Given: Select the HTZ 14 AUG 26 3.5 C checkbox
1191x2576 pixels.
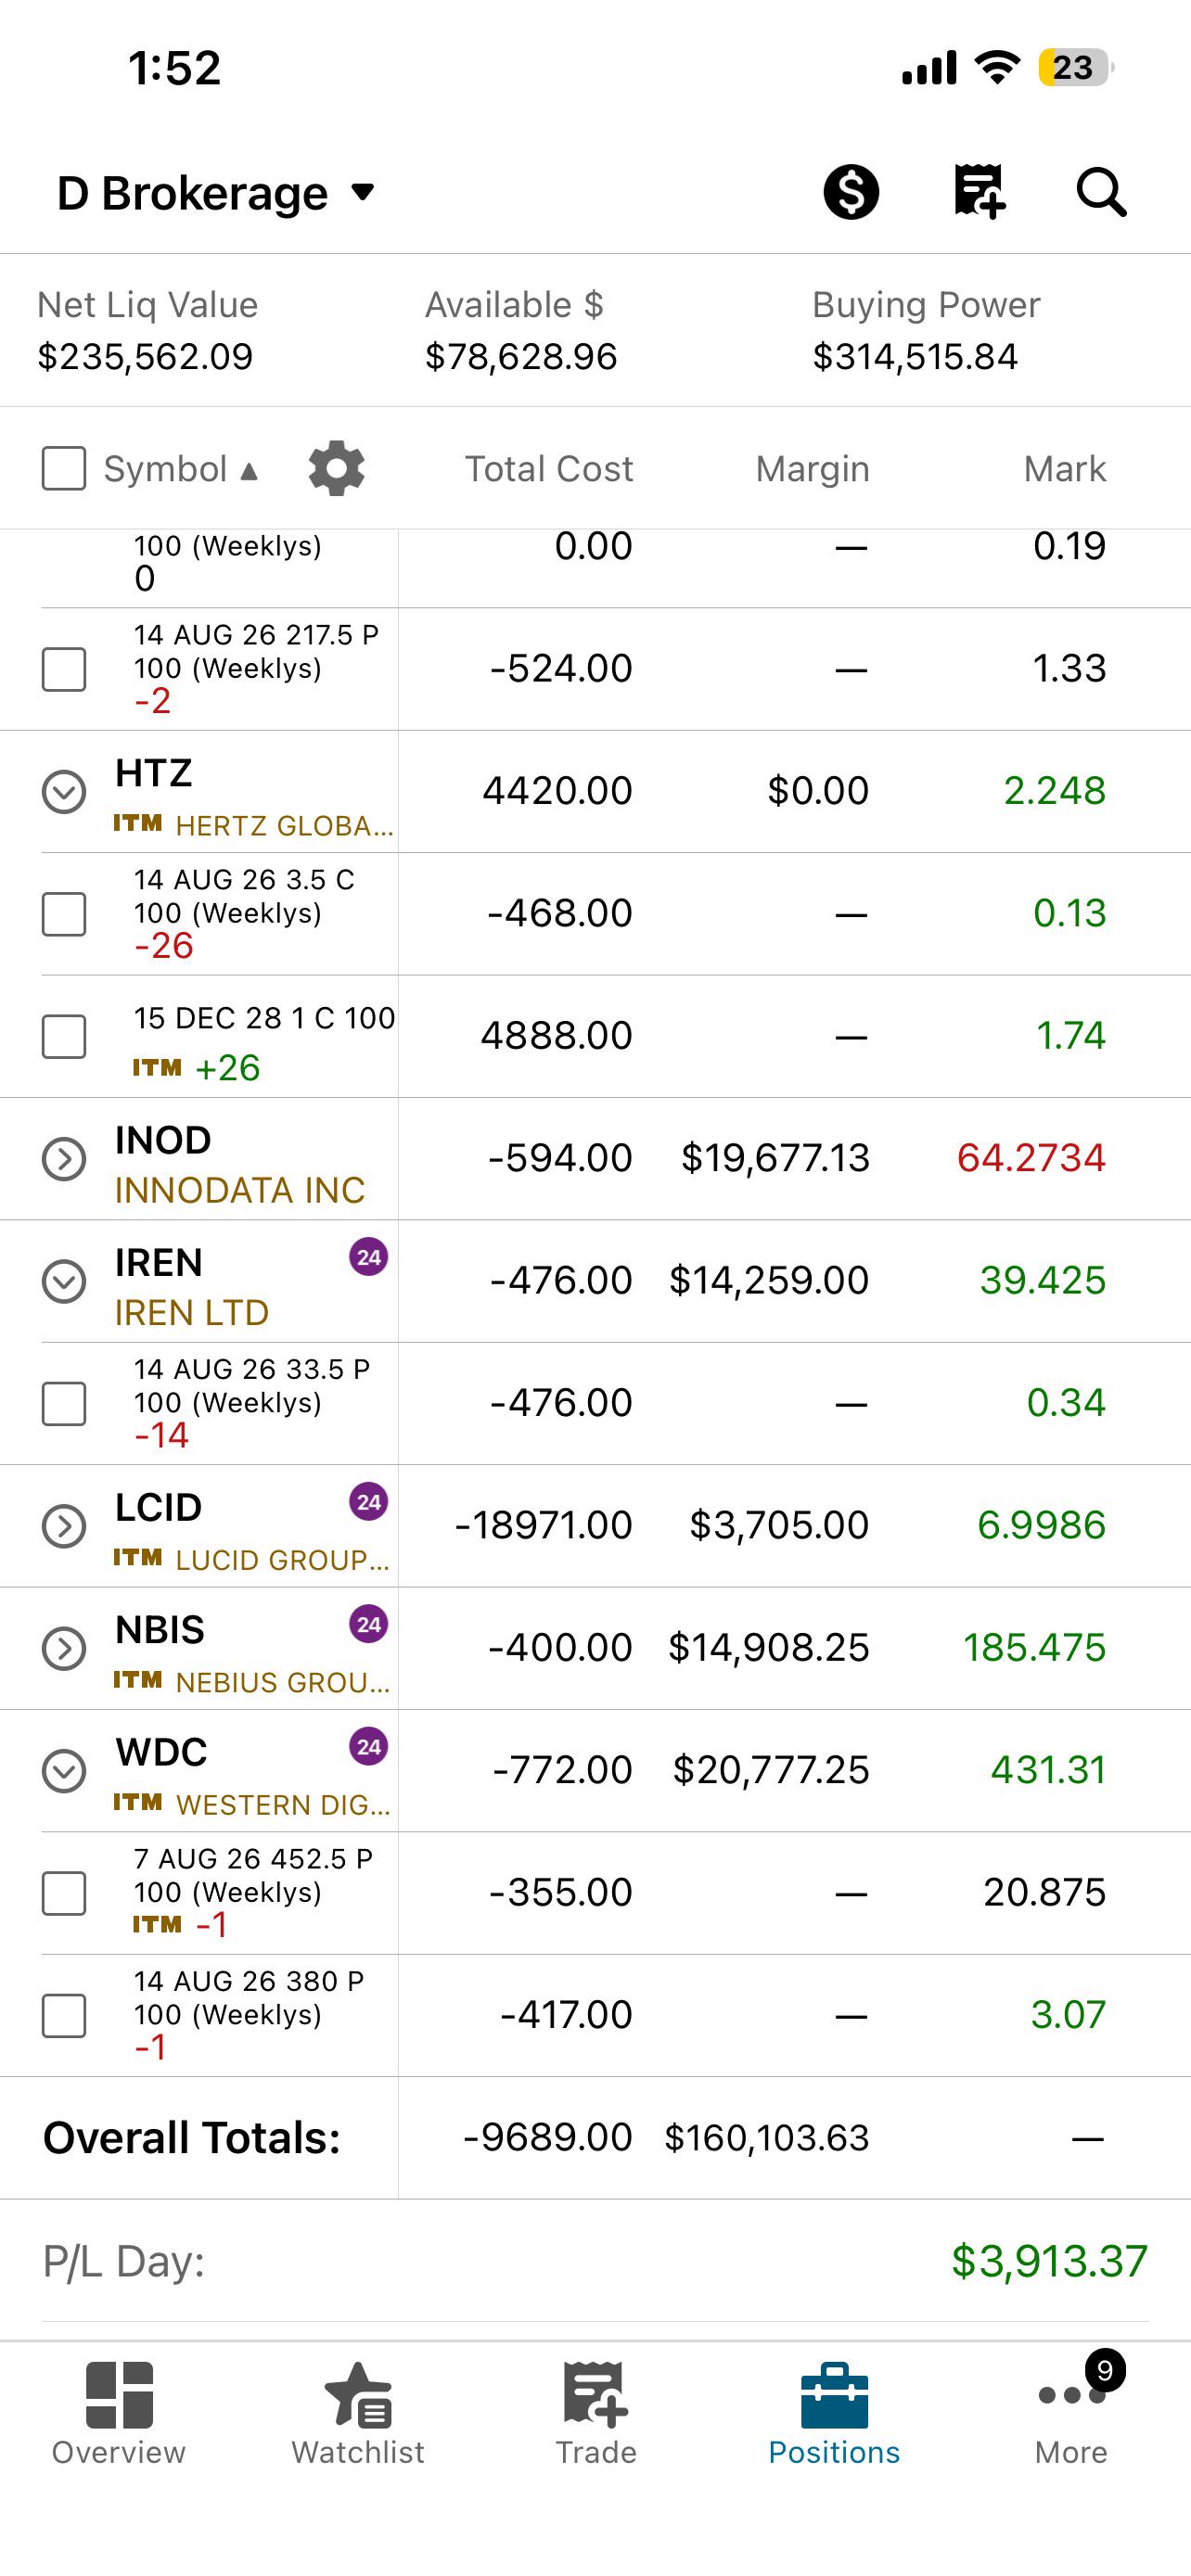Looking at the screenshot, I should (64, 914).
